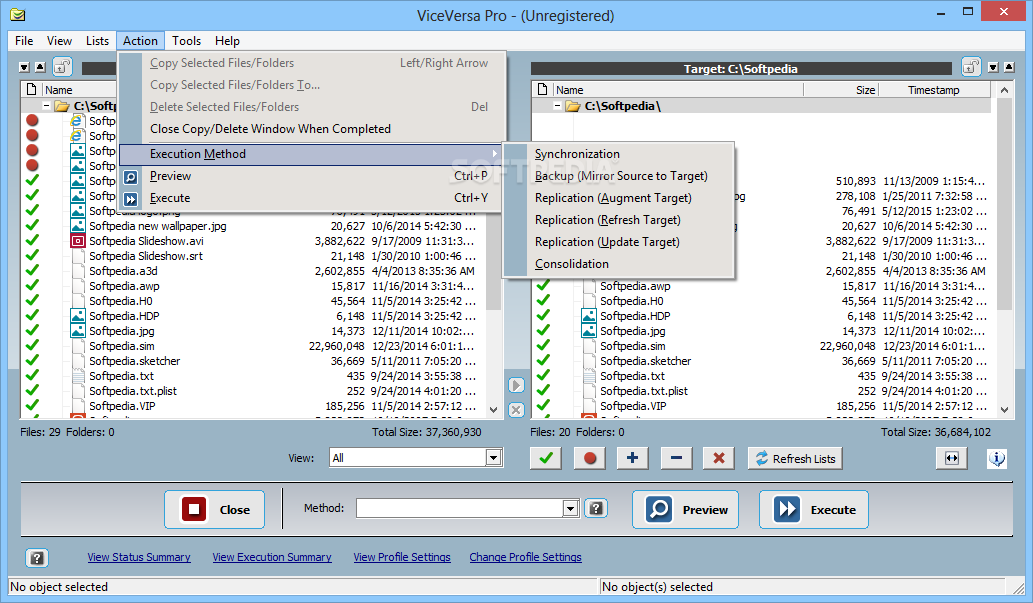Toggle the green check for target Softpedia.txt

pos(543,376)
